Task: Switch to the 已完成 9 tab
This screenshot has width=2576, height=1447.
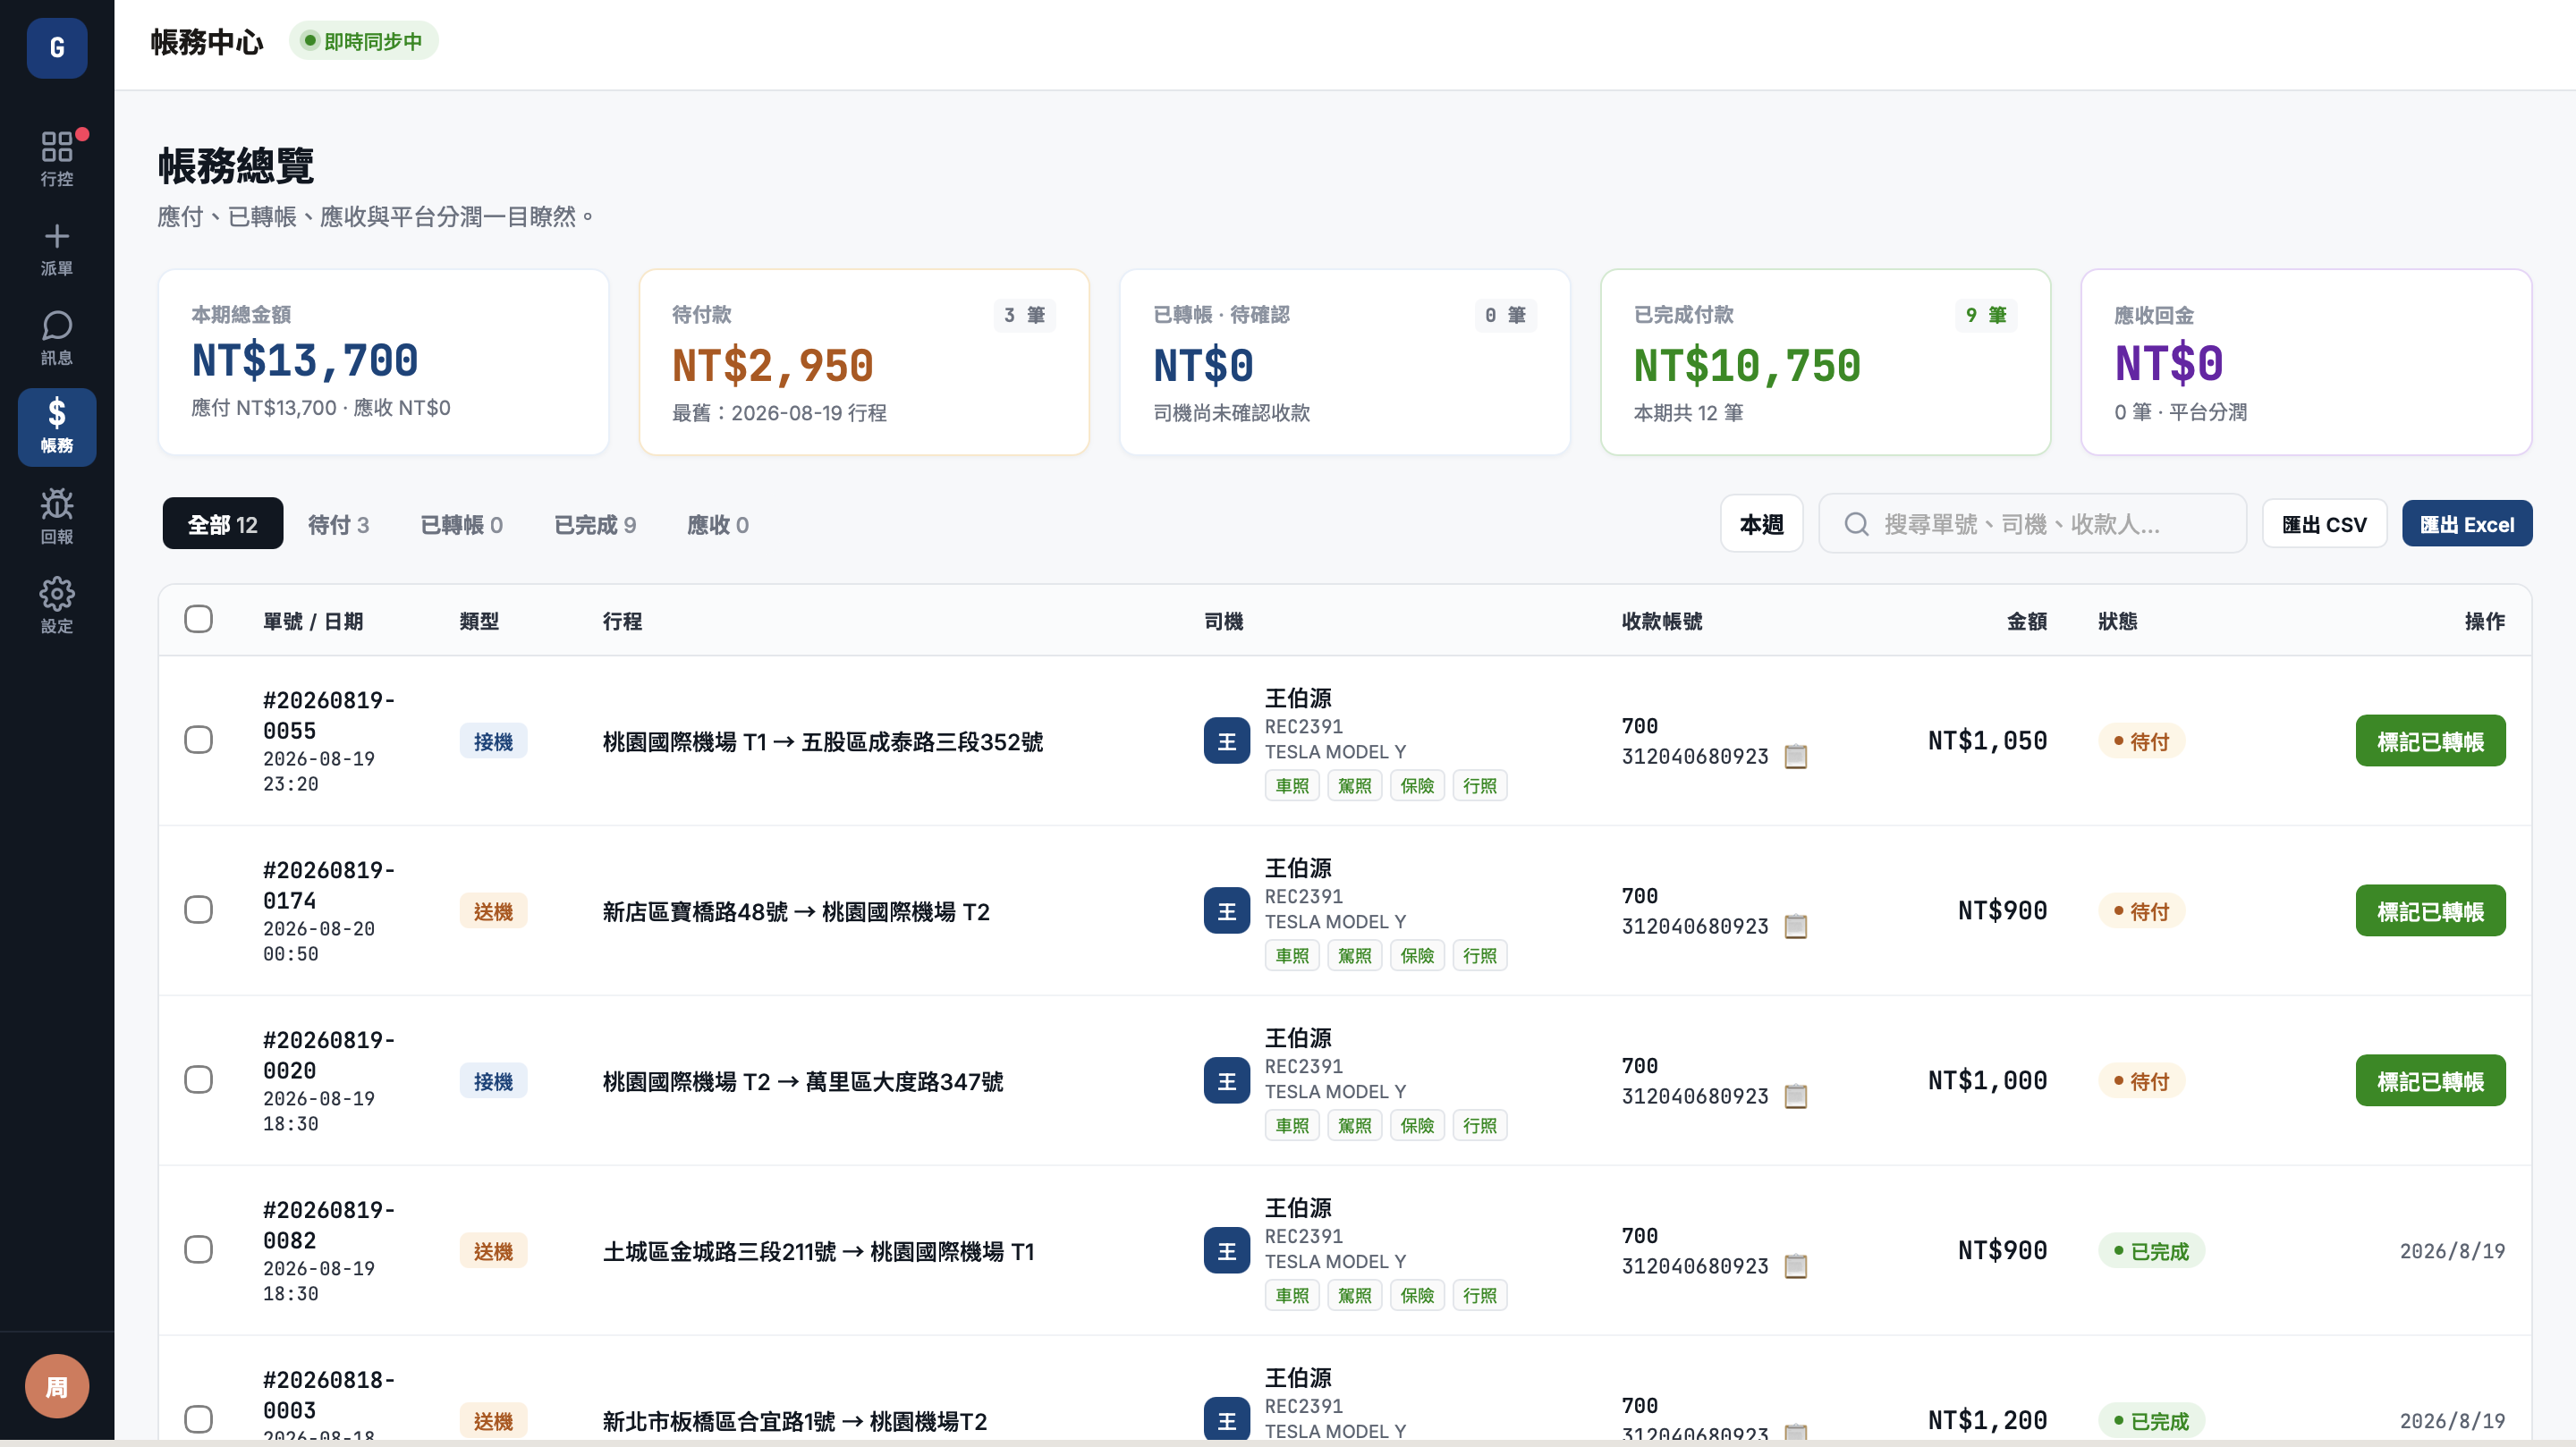Action: coord(596,524)
